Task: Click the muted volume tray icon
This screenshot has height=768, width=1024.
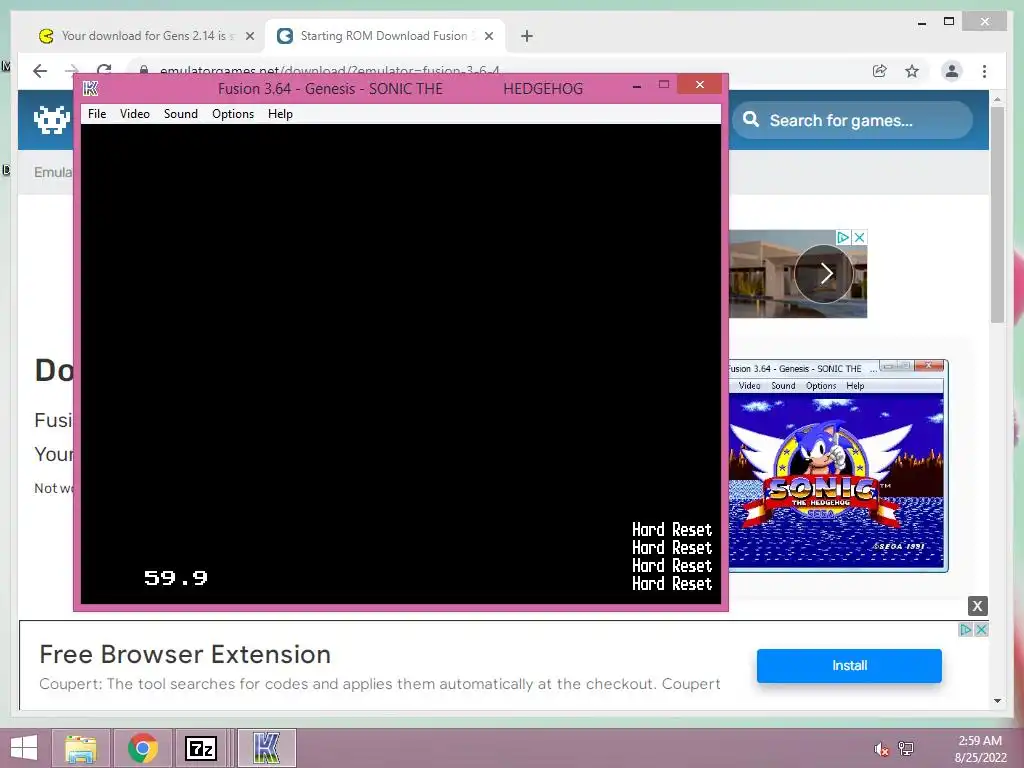Action: coord(881,748)
